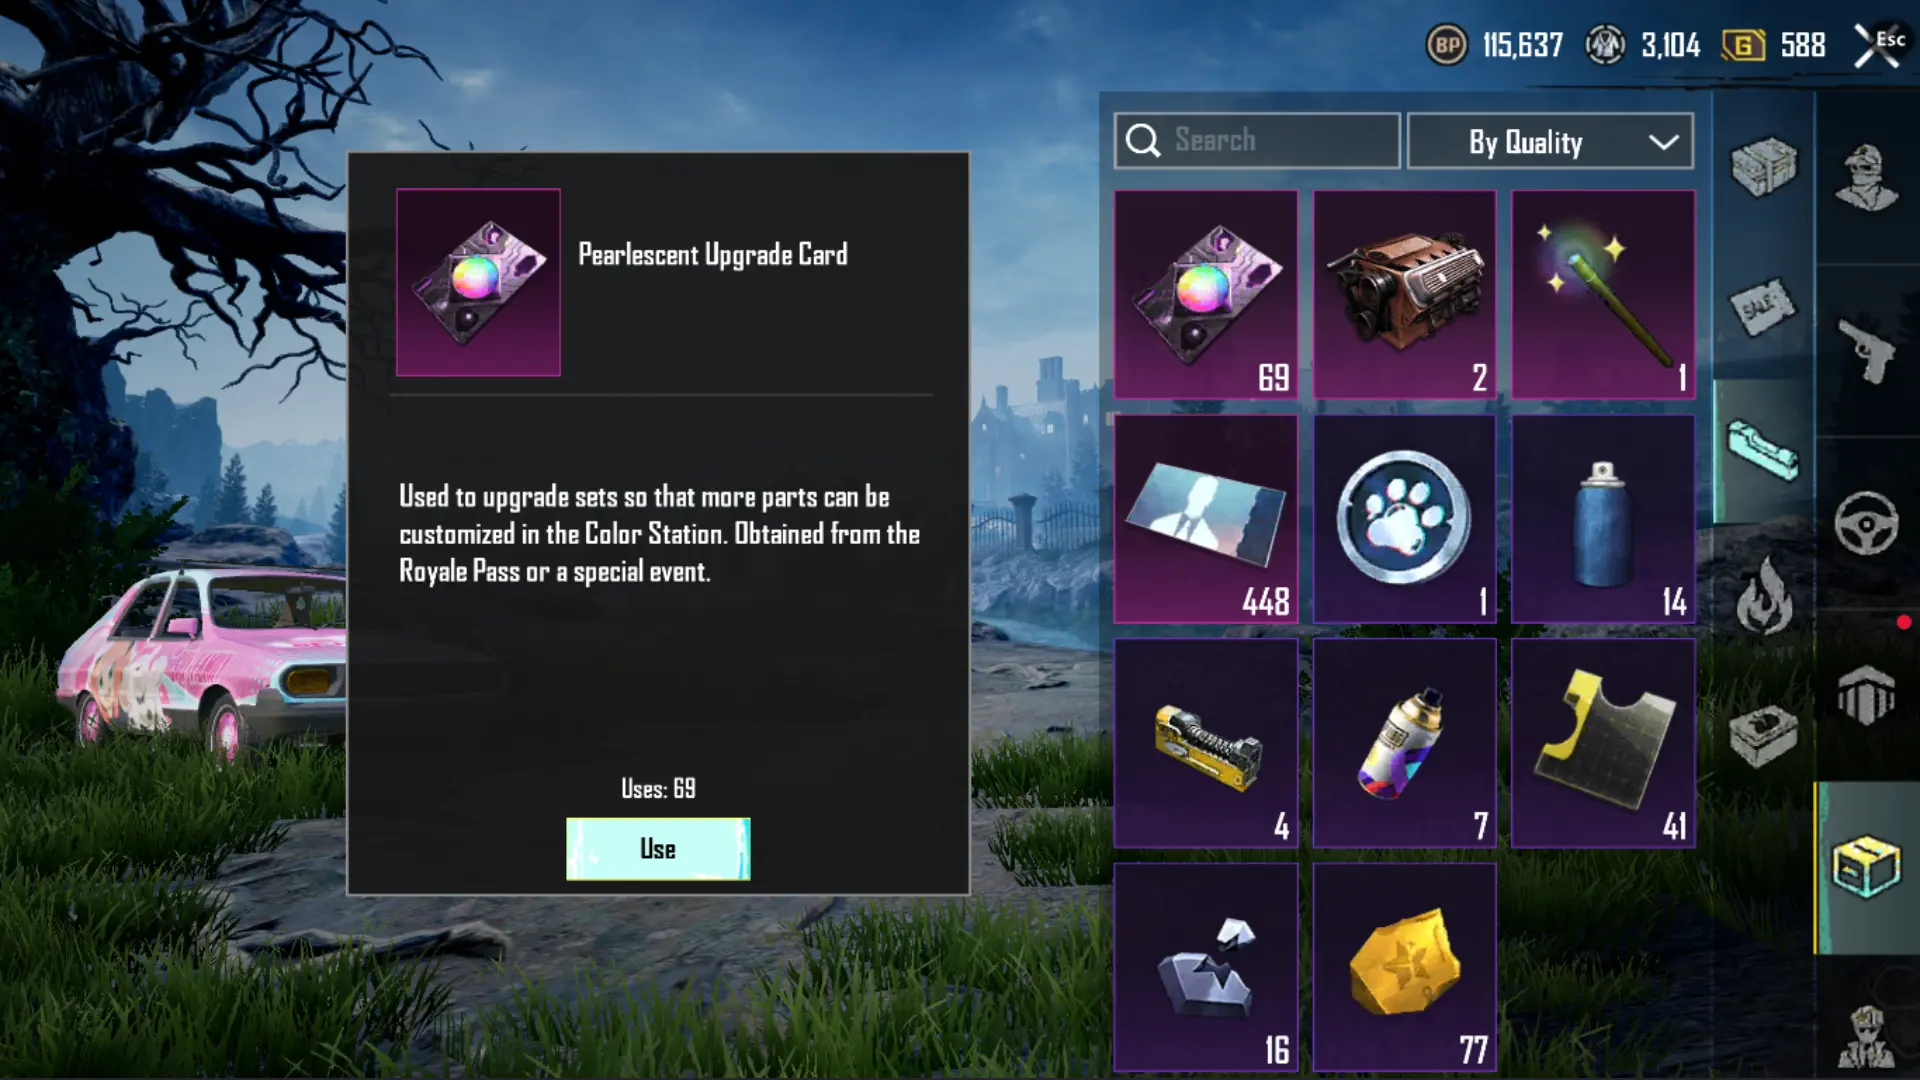Open the character outfit tab
1920x1080 pixels.
click(x=1866, y=178)
